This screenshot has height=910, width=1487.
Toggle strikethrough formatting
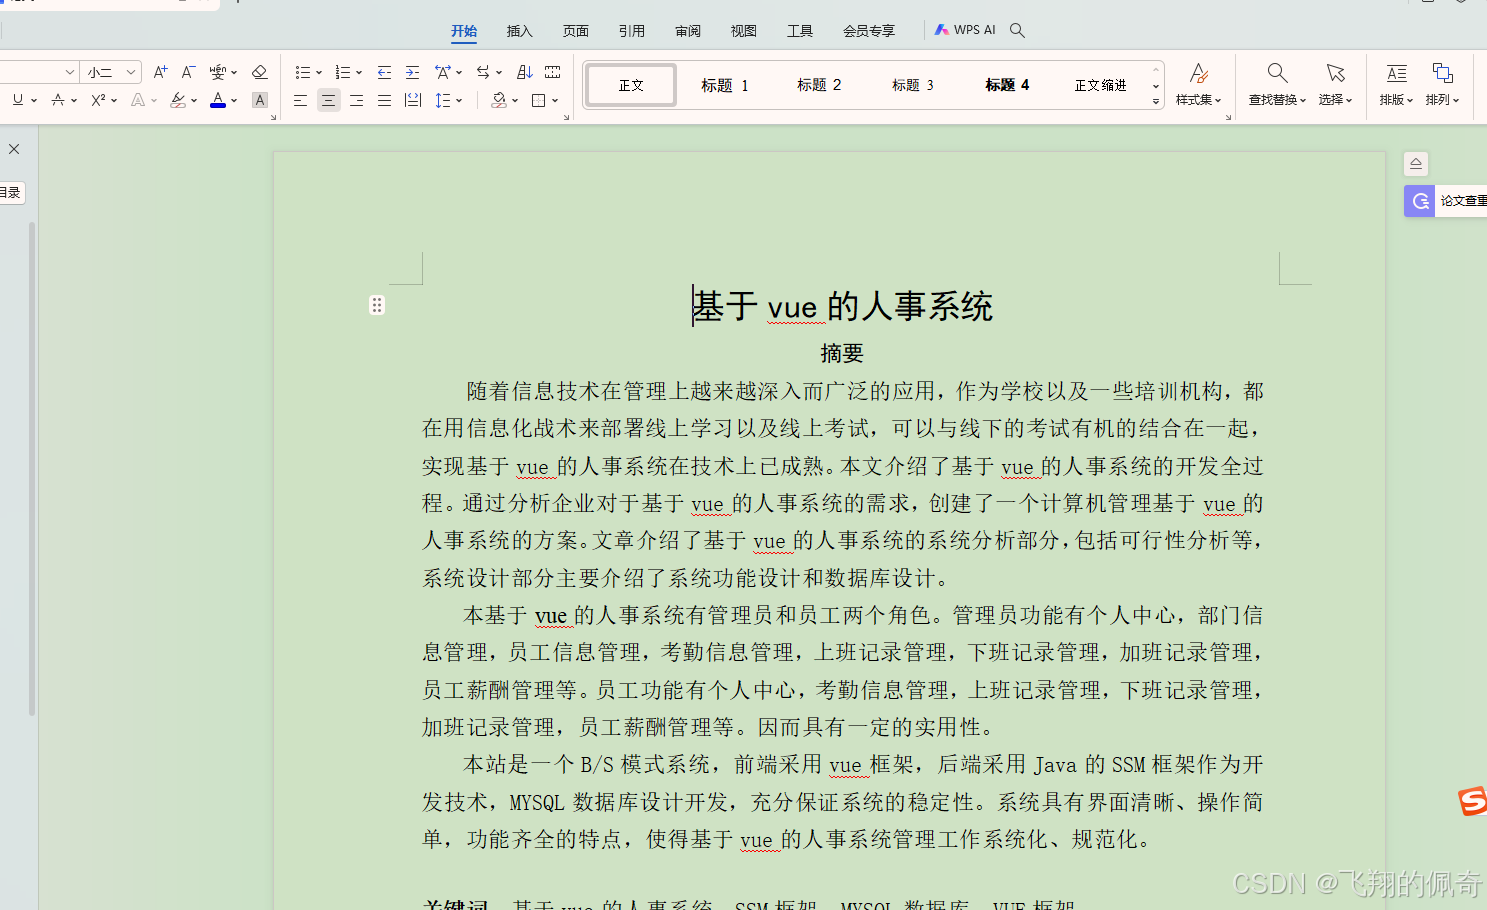pos(58,100)
